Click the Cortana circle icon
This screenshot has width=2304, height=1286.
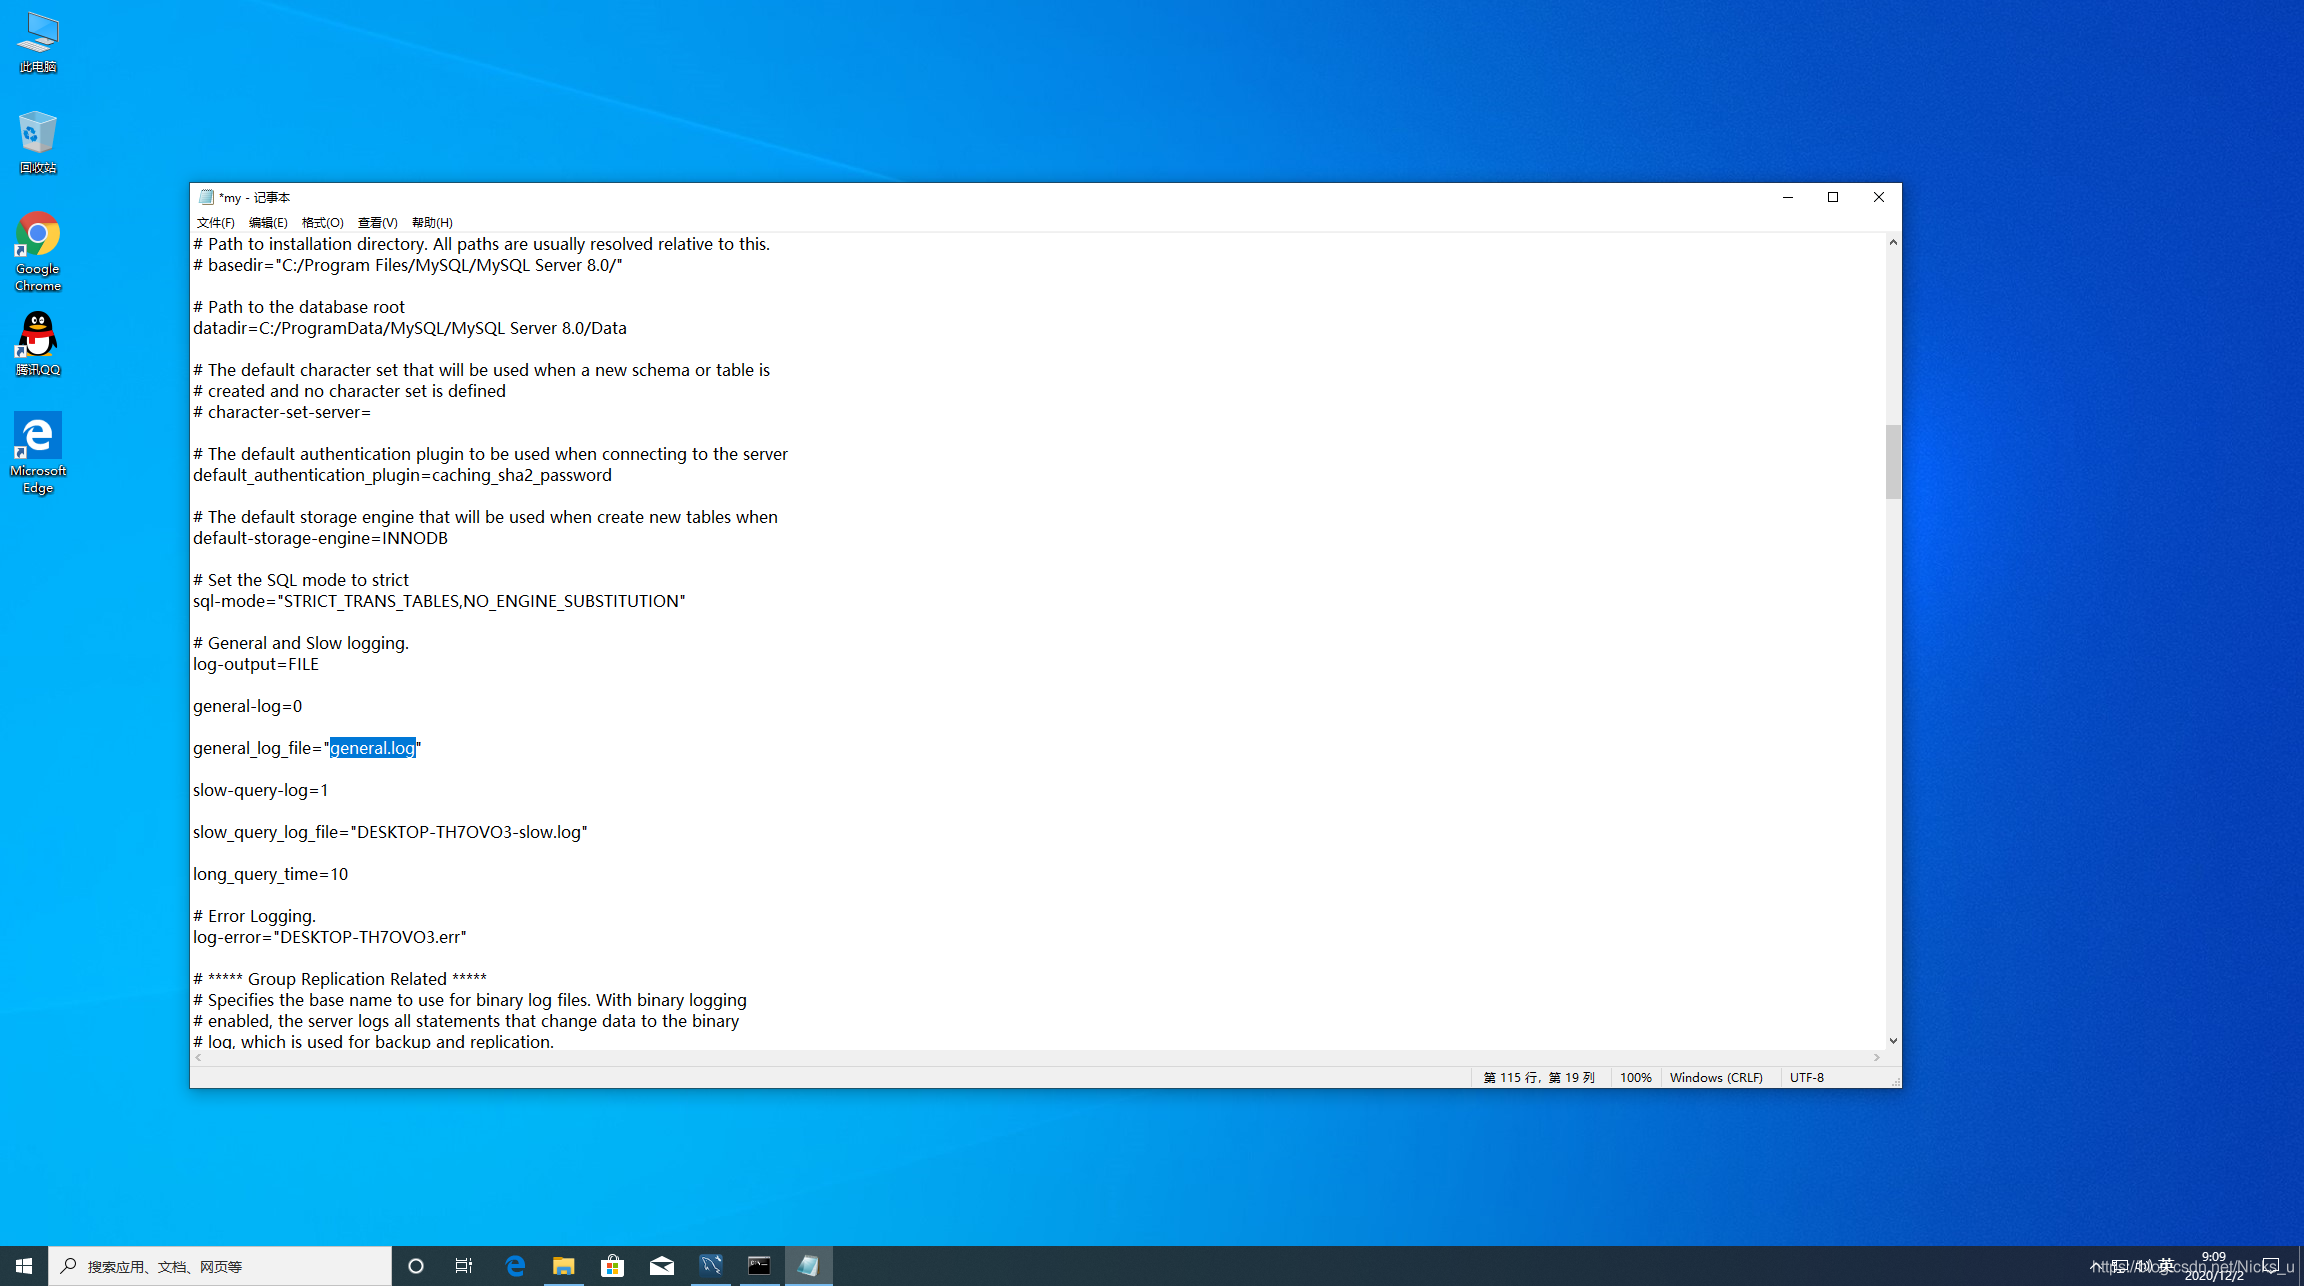(416, 1266)
